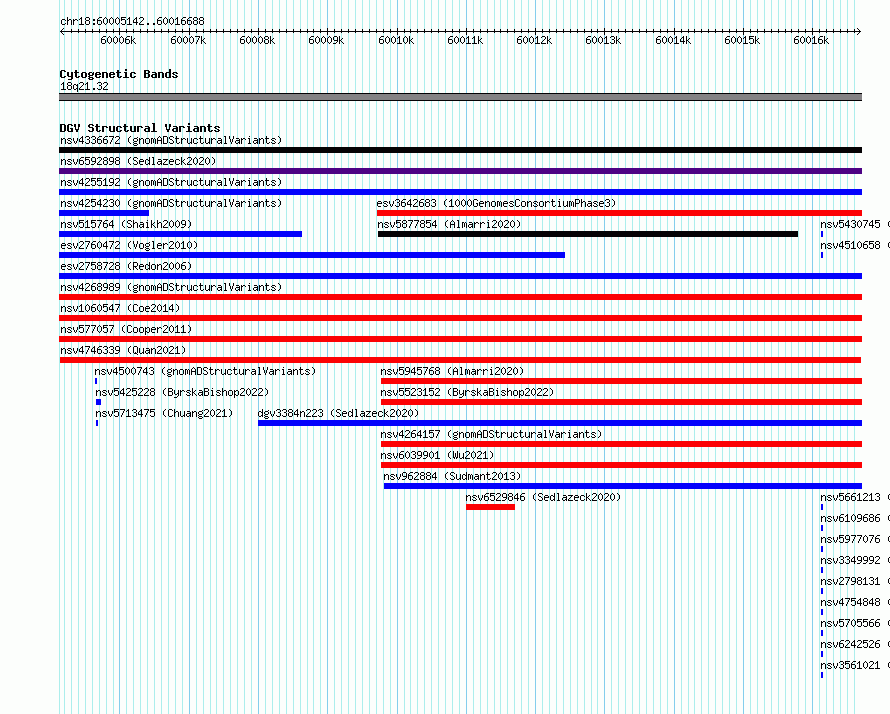The width and height of the screenshot is (890, 714).
Task: Open nsv5425228 (ByrskaBishop2022) label
Action: pyautogui.click(x=182, y=392)
